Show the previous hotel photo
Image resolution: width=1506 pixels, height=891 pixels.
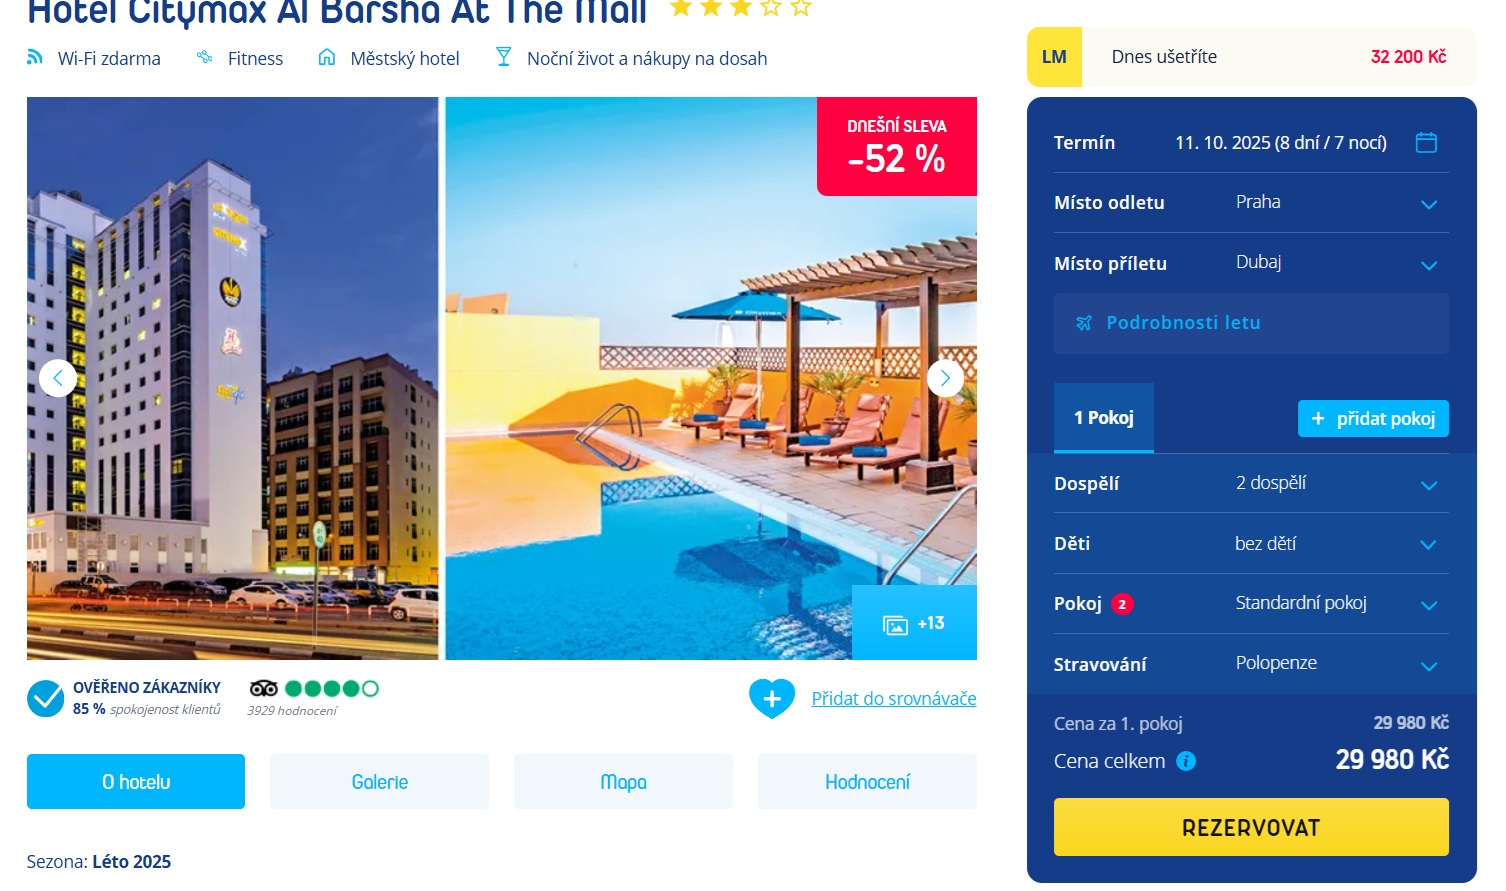coord(58,378)
